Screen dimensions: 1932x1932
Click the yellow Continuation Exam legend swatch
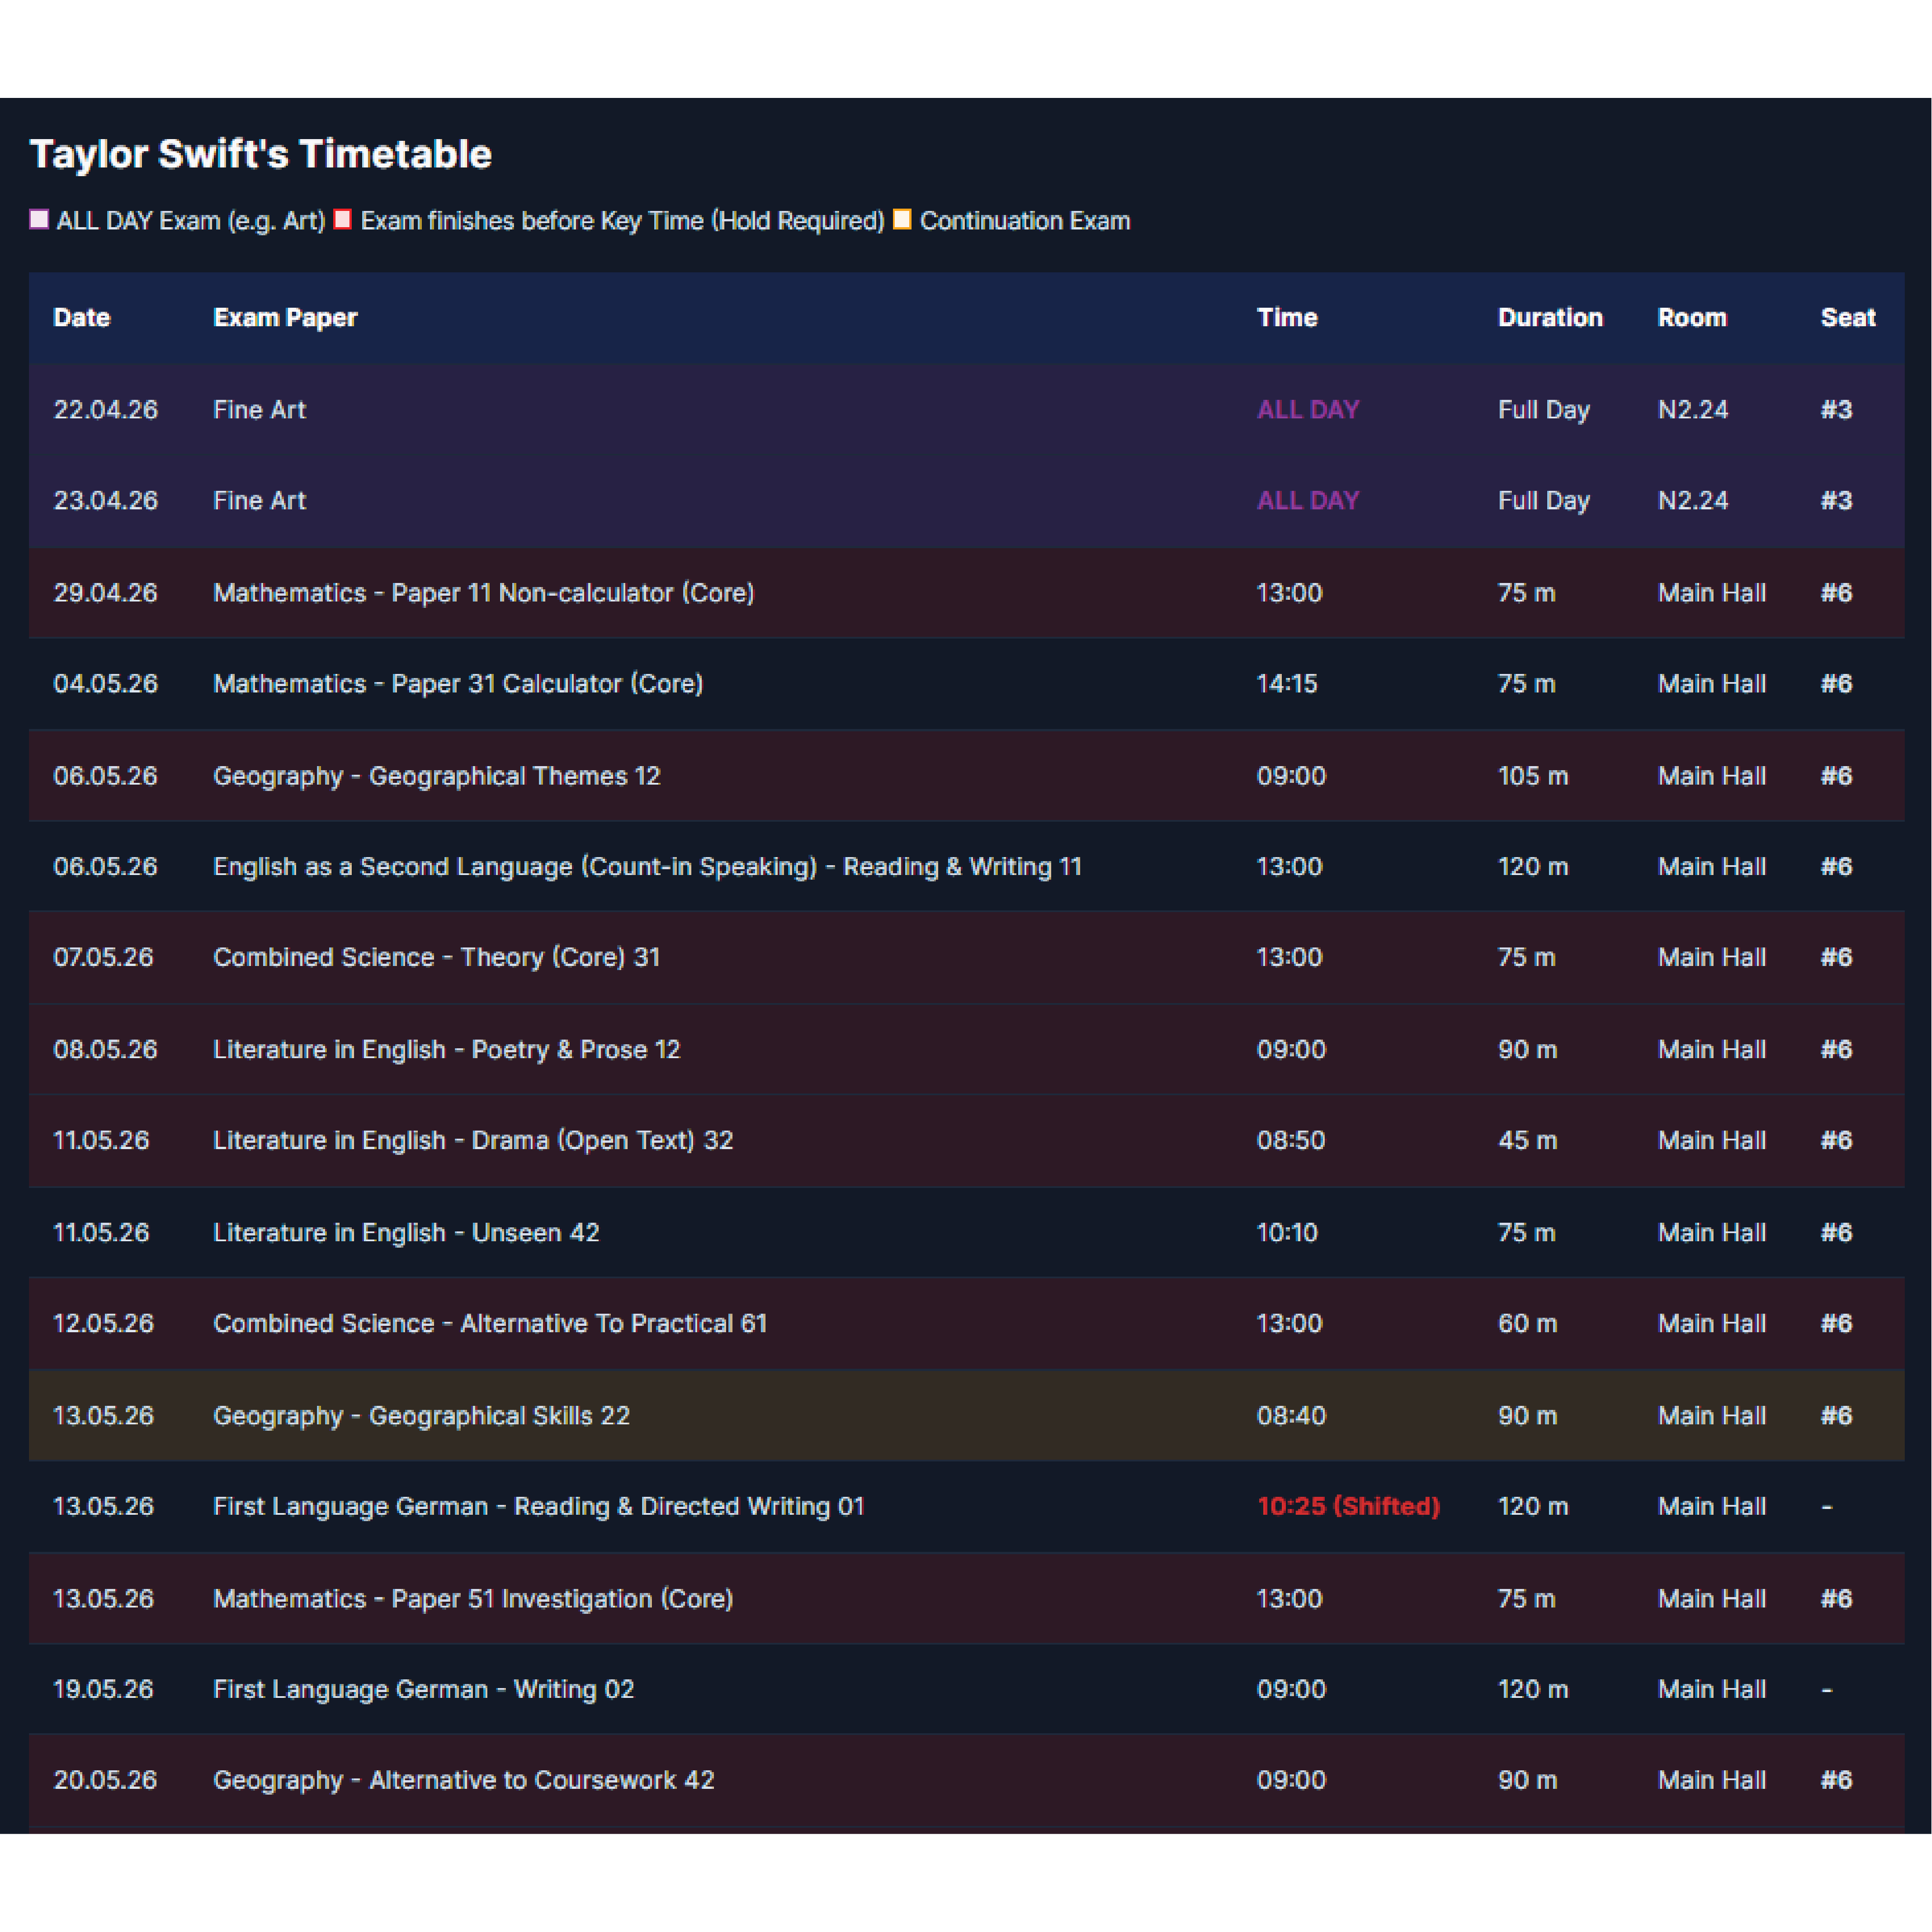click(x=902, y=220)
